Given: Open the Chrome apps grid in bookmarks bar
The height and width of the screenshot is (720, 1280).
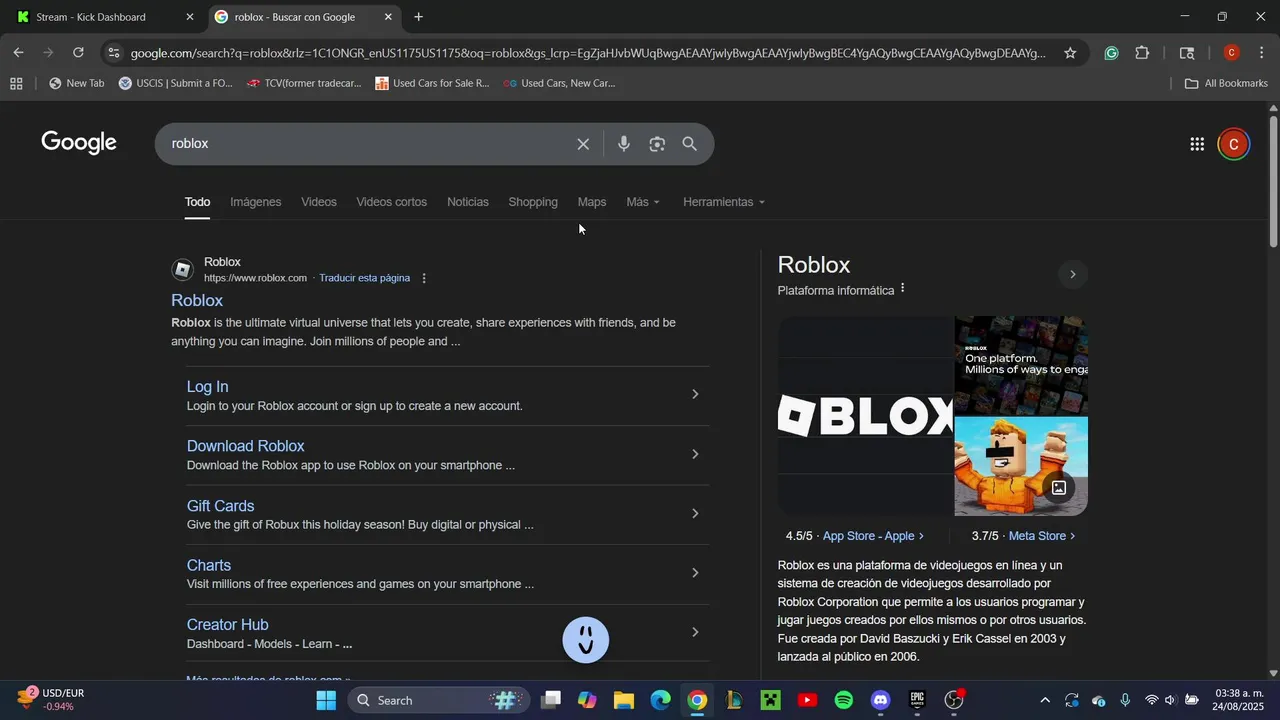Looking at the screenshot, I should (16, 83).
